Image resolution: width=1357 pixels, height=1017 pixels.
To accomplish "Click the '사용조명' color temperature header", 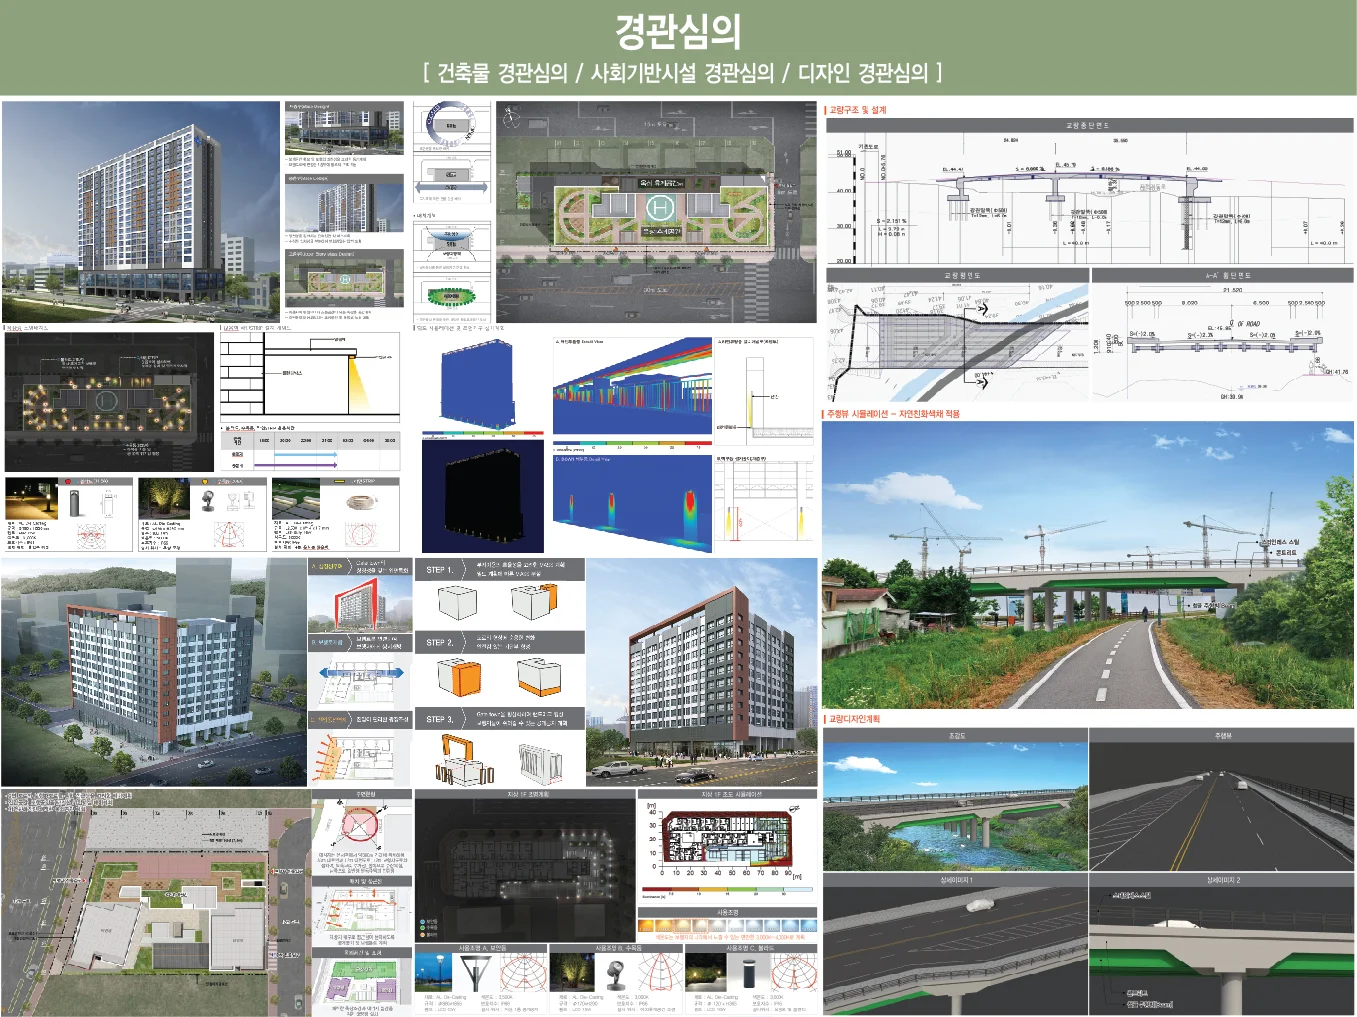I will (728, 913).
